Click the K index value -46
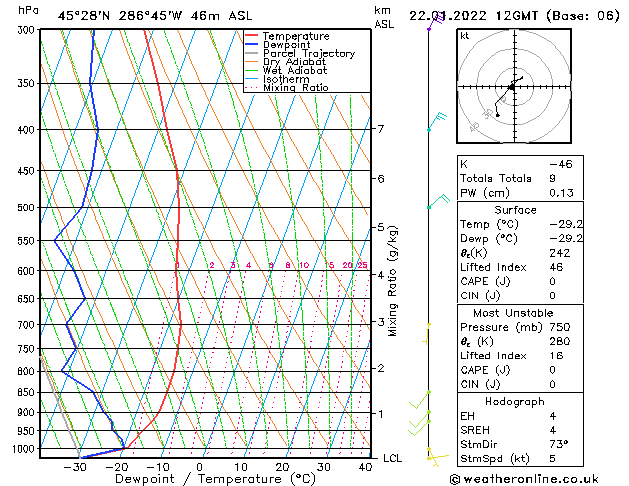This screenshot has width=629, height=486. 561,164
